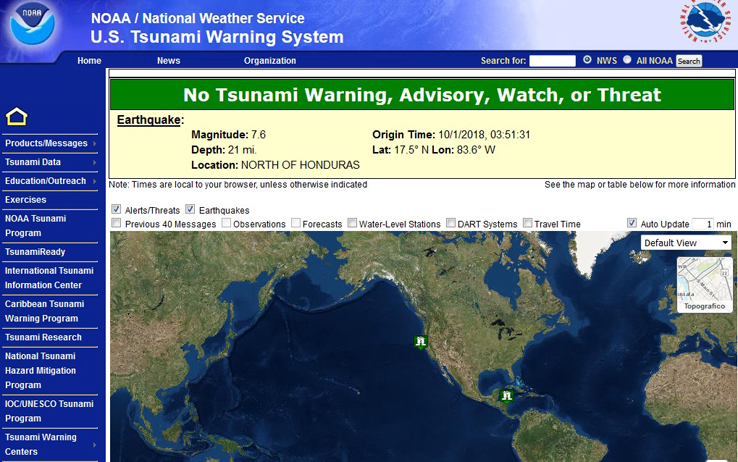Open Education/Outreach sidebar item

[x=46, y=181]
